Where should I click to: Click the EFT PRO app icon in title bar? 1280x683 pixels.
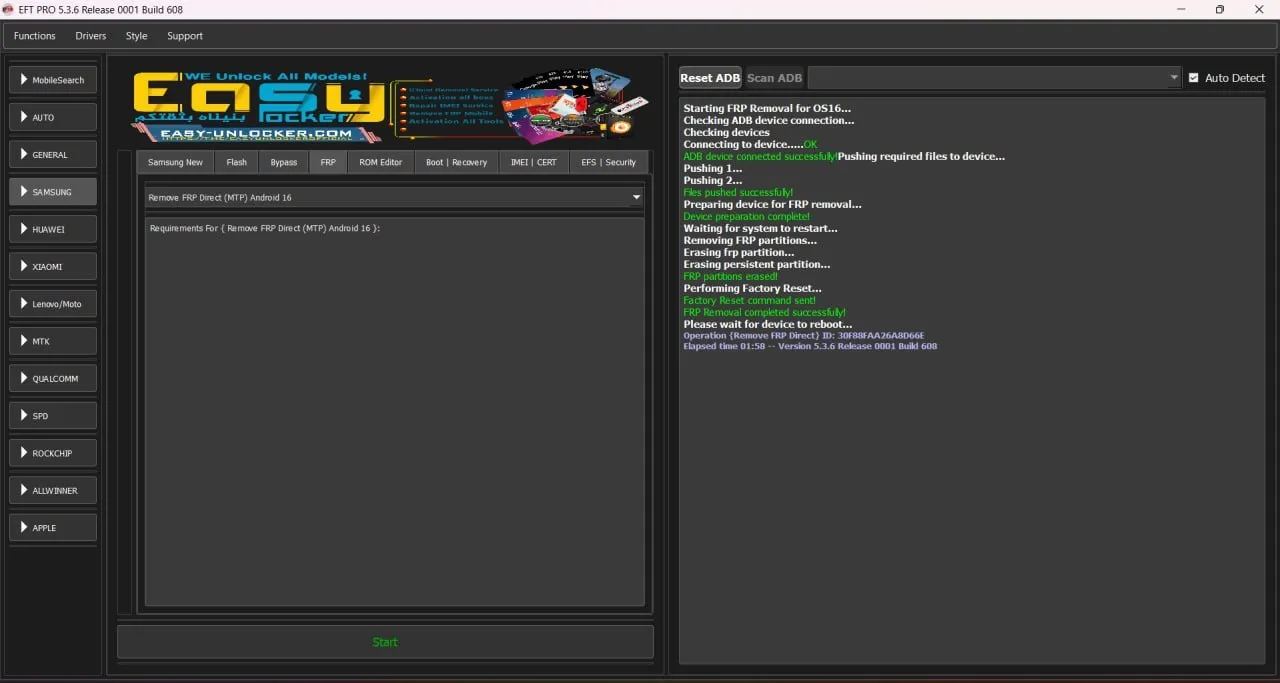8,9
